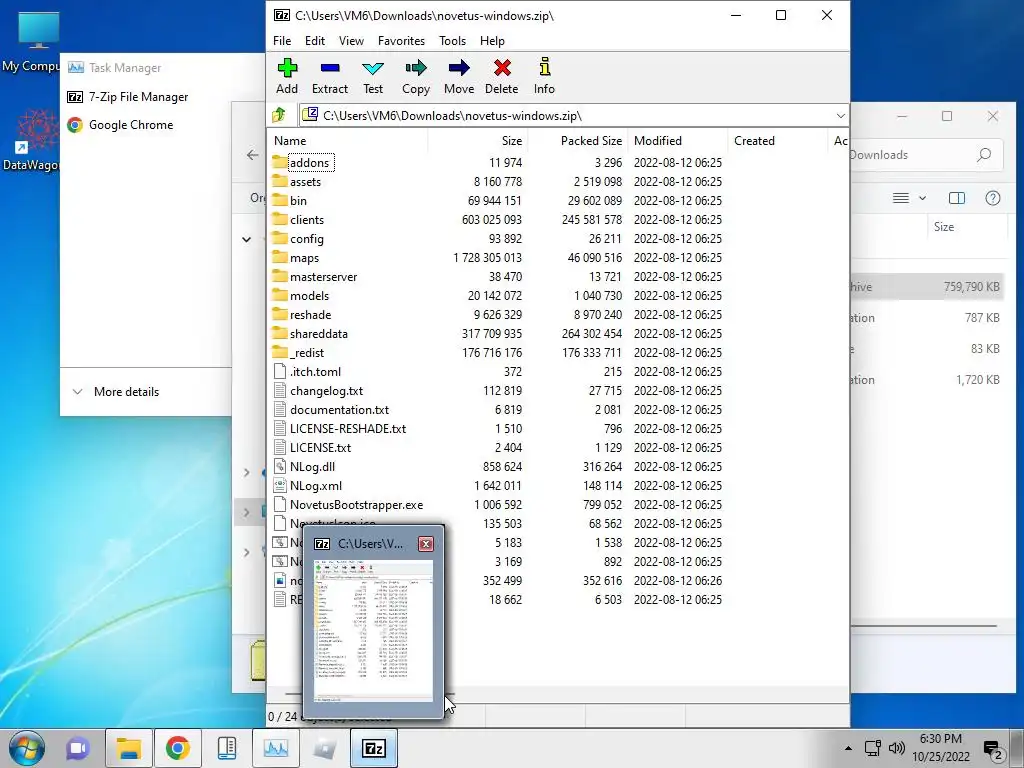Expand More details in Task Manager
This screenshot has height=768, width=1024.
(x=116, y=392)
